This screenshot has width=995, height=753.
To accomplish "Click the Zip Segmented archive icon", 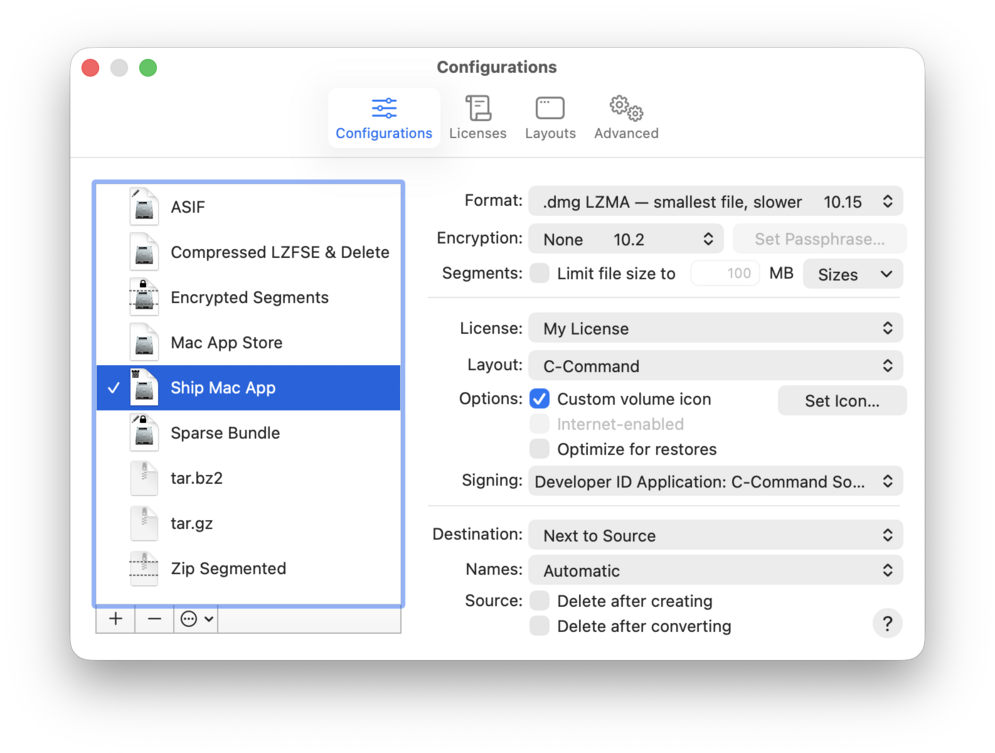I will [144, 568].
